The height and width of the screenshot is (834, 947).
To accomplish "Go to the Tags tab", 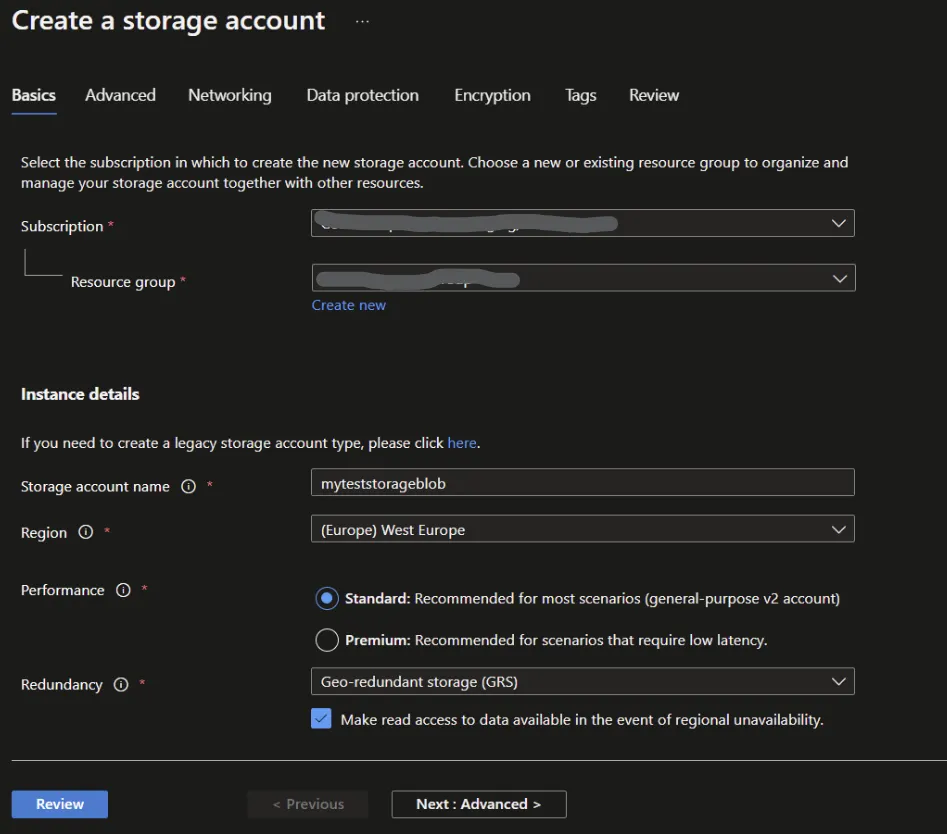I will (580, 95).
